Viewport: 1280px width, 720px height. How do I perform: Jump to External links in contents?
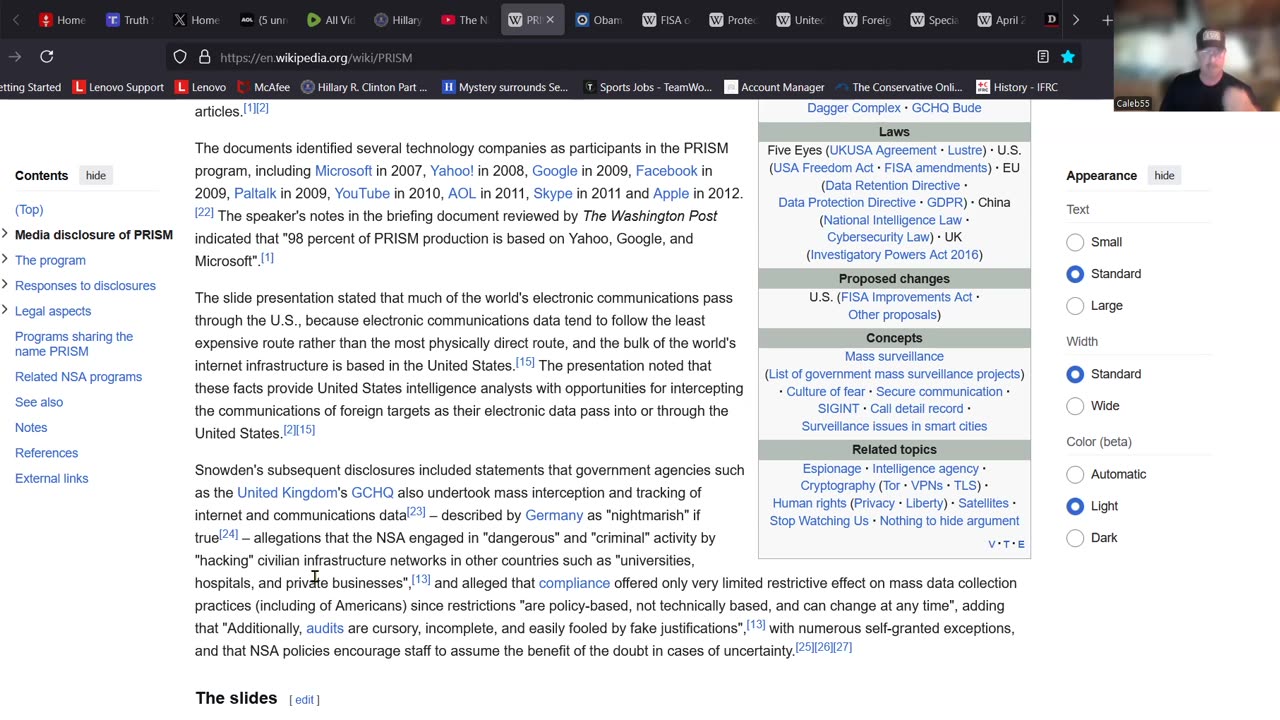coord(51,478)
